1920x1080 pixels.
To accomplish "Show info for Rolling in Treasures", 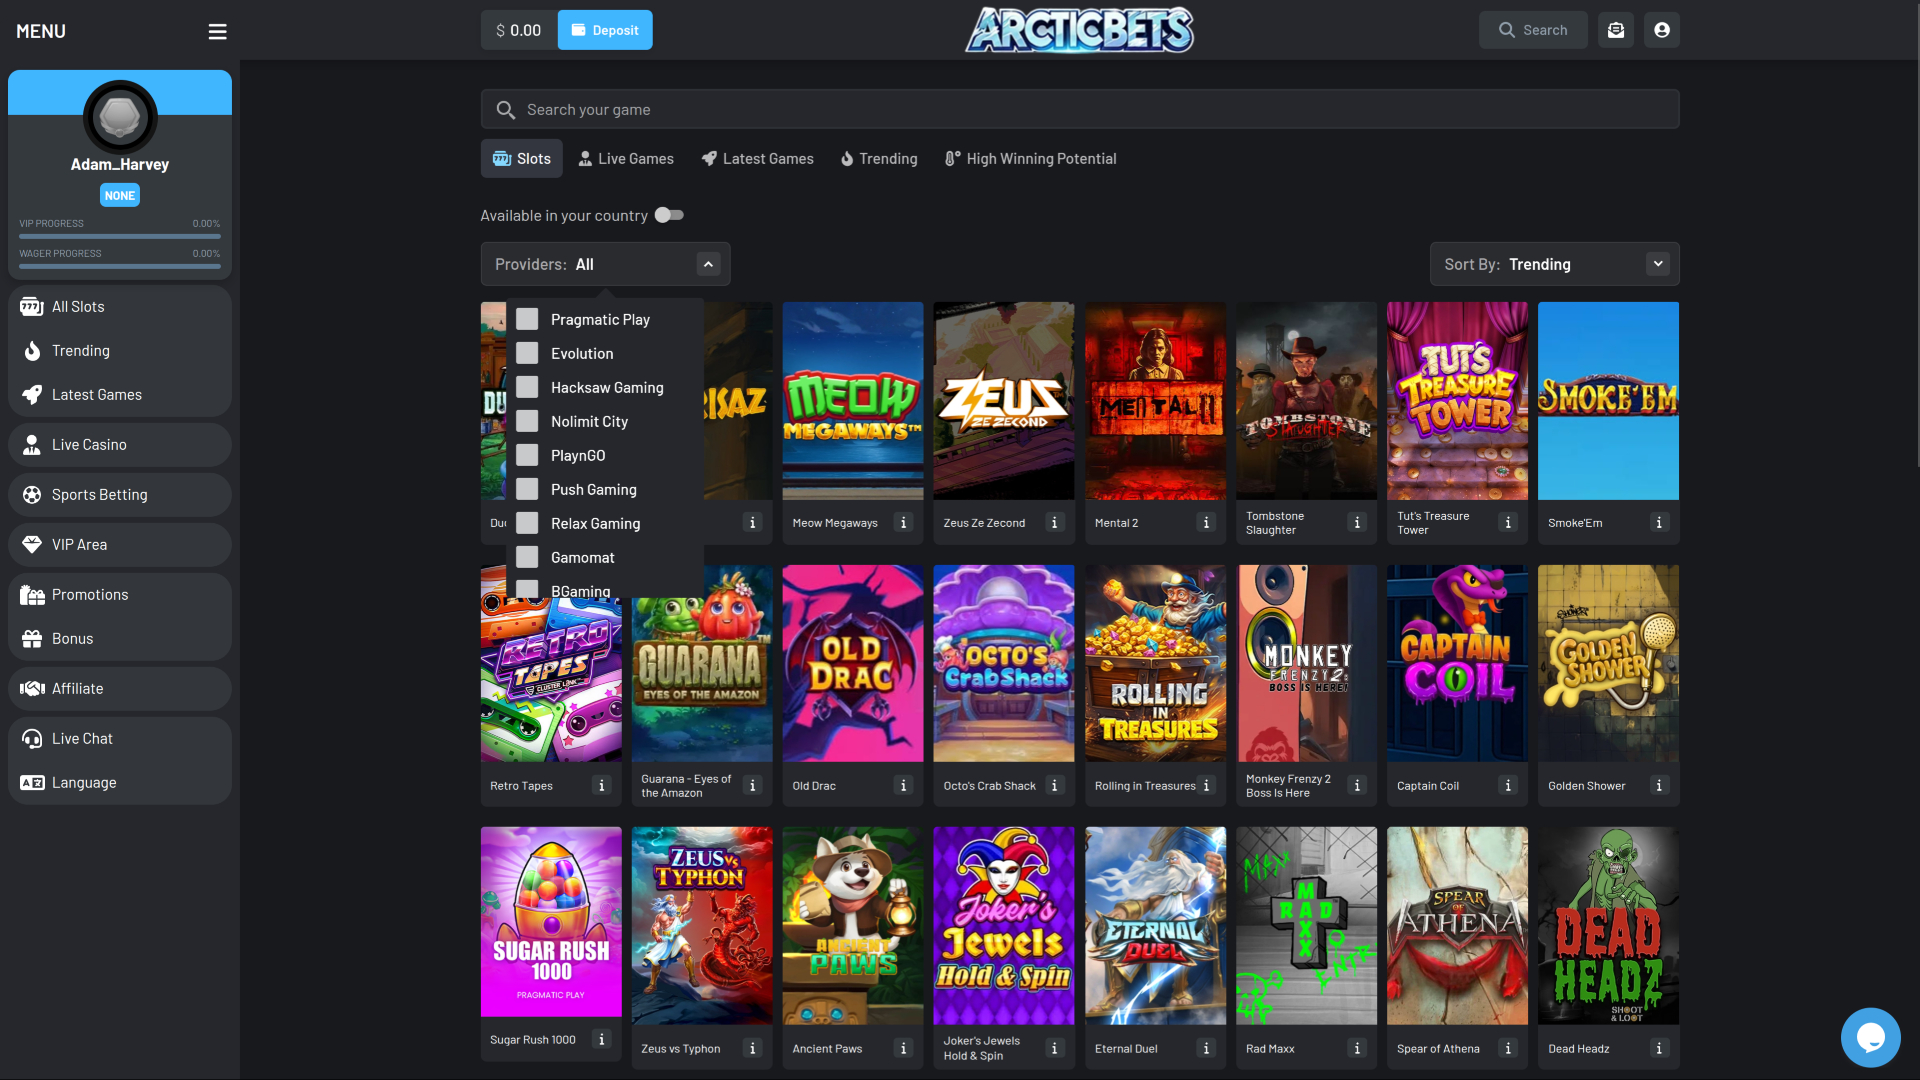I will [1206, 786].
